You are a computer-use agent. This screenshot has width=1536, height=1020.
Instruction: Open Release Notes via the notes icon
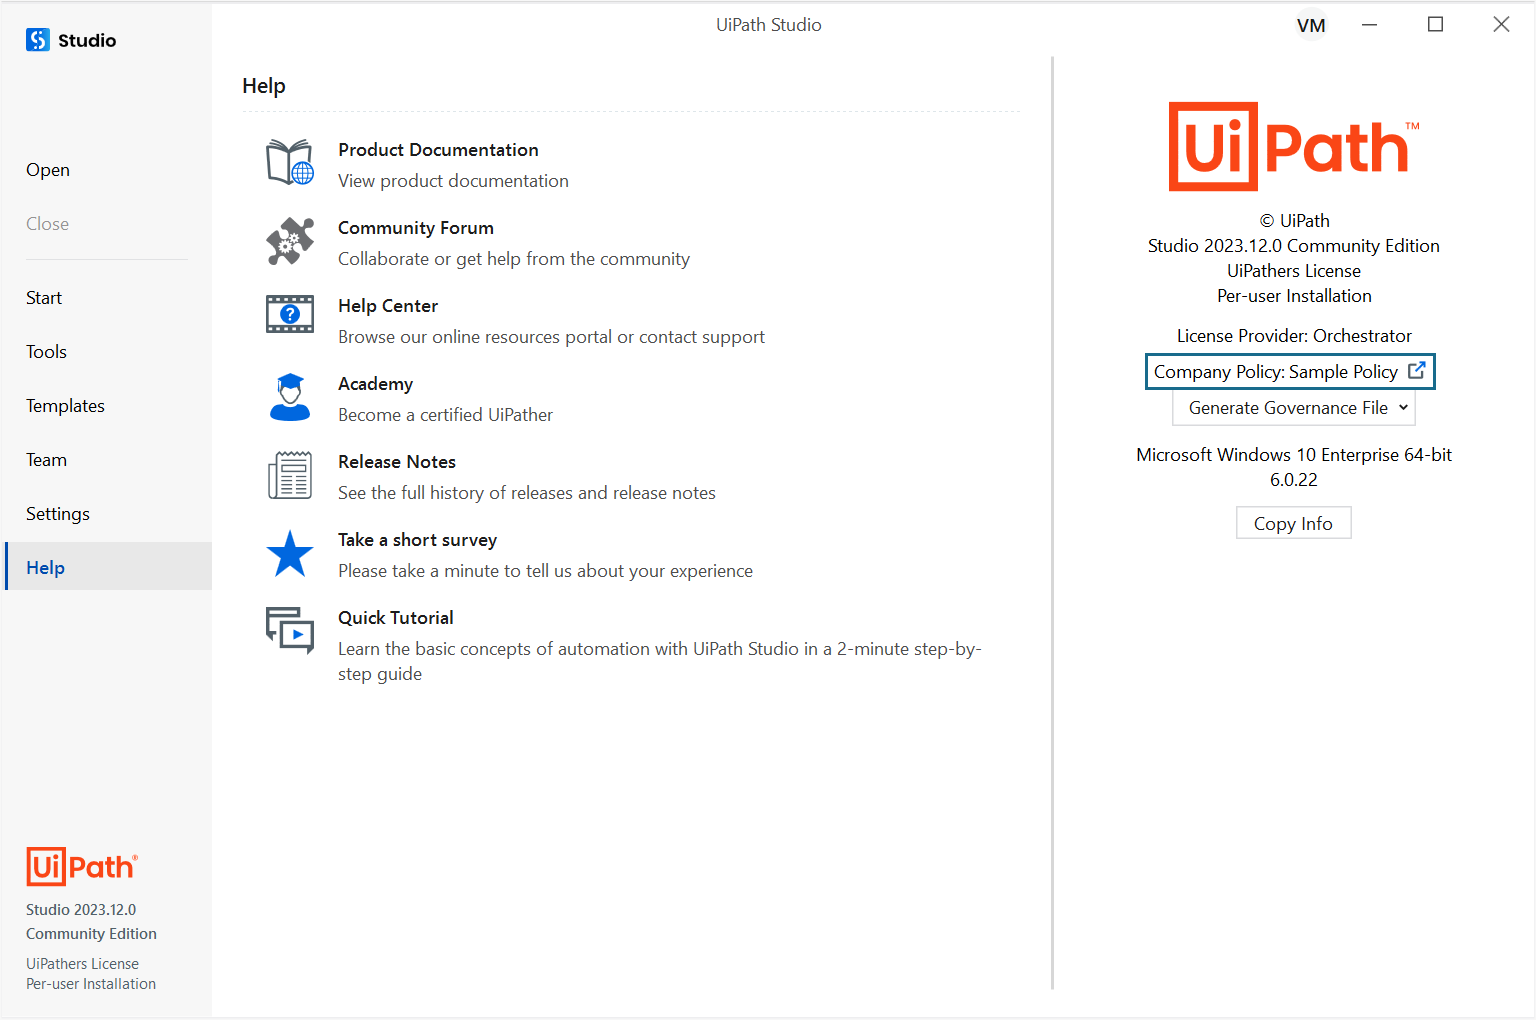(289, 475)
